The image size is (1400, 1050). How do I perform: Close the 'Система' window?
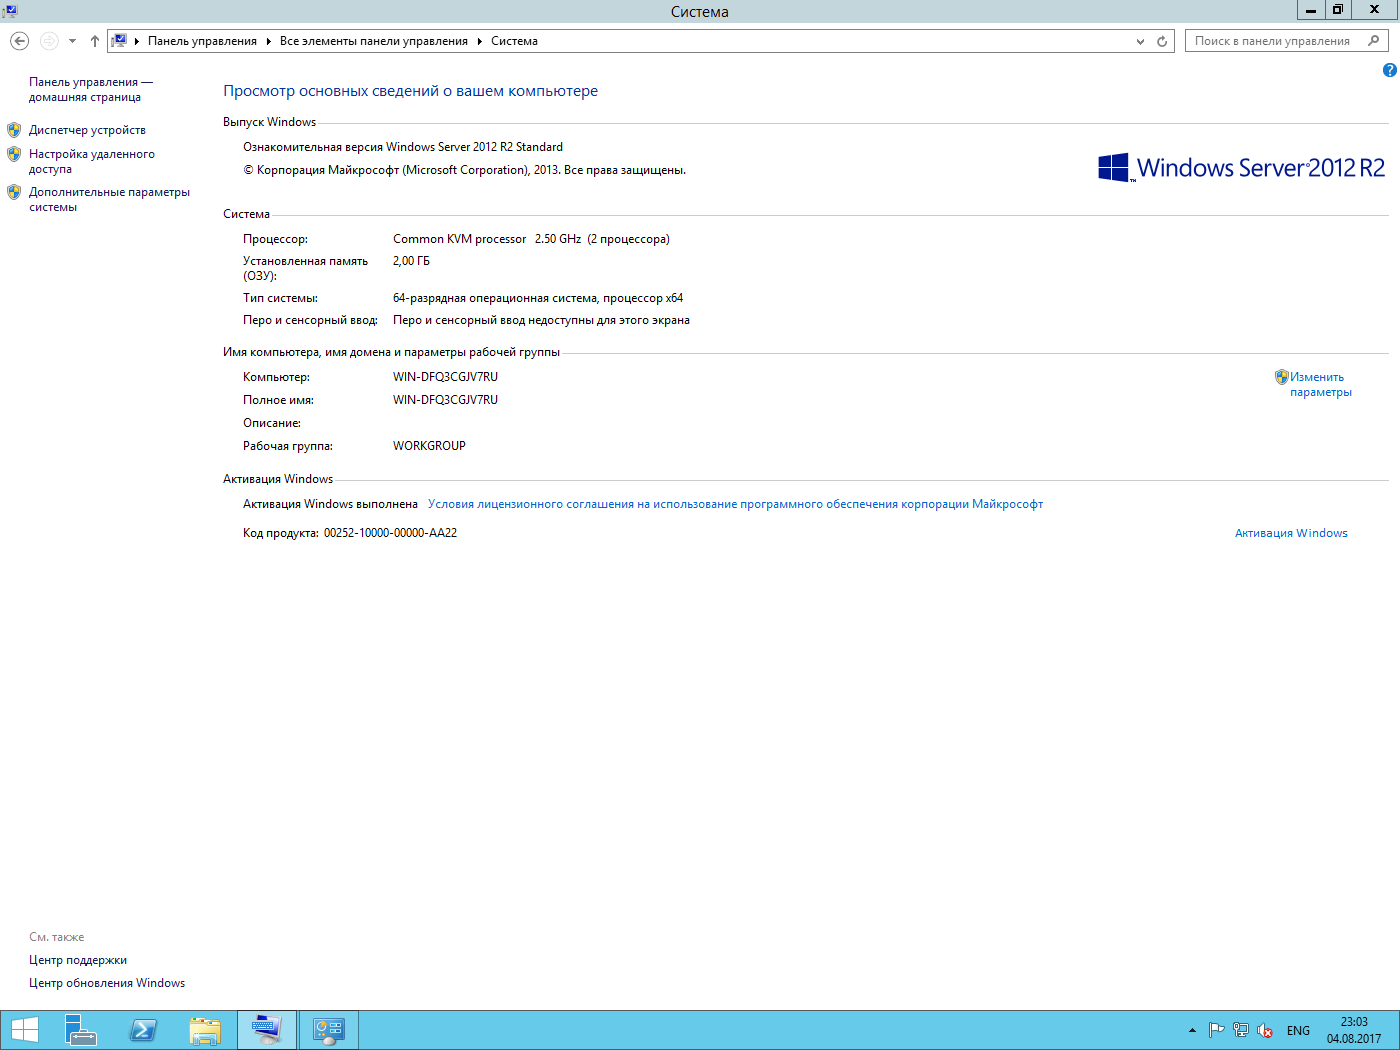(x=1375, y=10)
